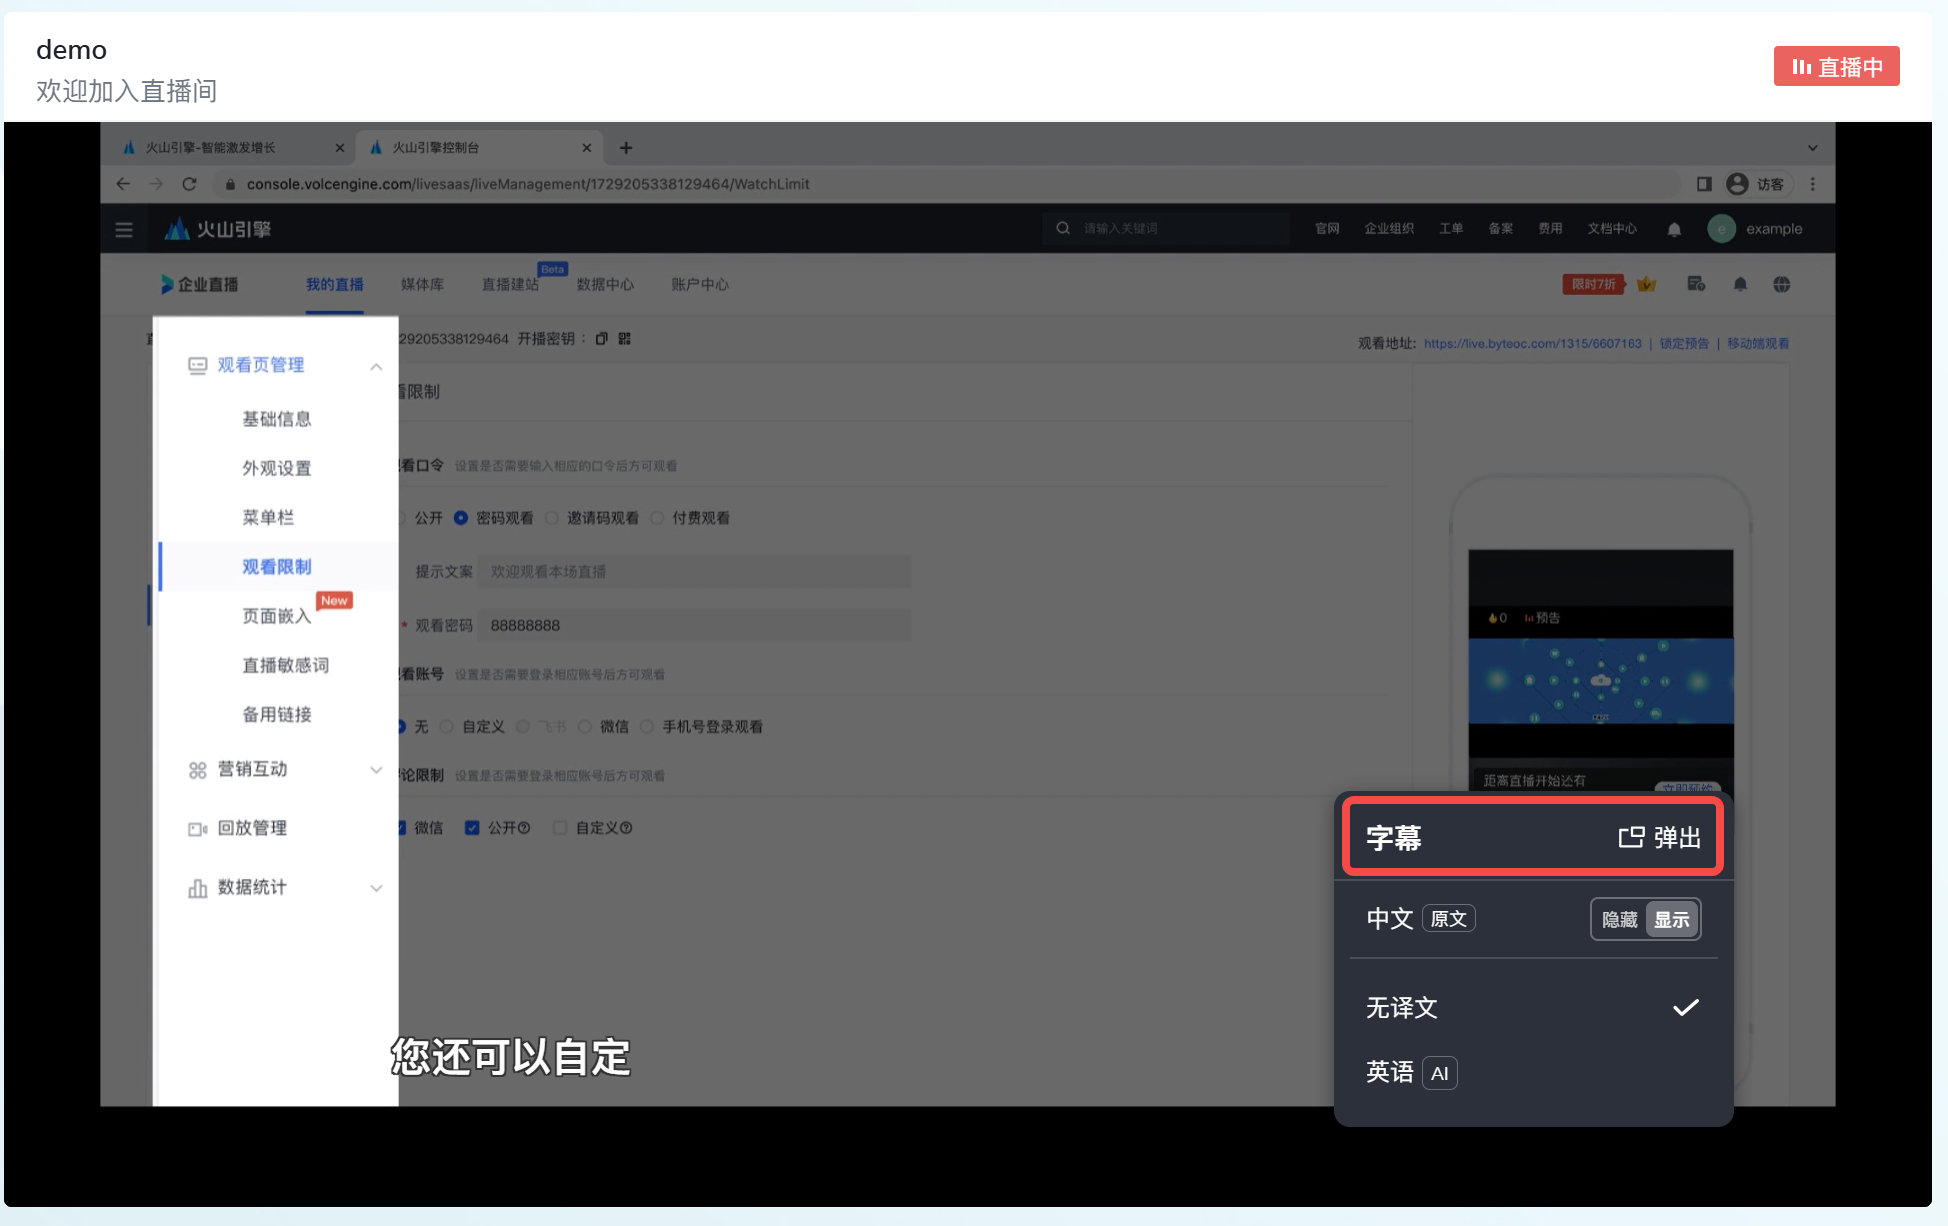Click the notification bell in top bar
This screenshot has height=1226, width=1948.
pyautogui.click(x=1674, y=229)
